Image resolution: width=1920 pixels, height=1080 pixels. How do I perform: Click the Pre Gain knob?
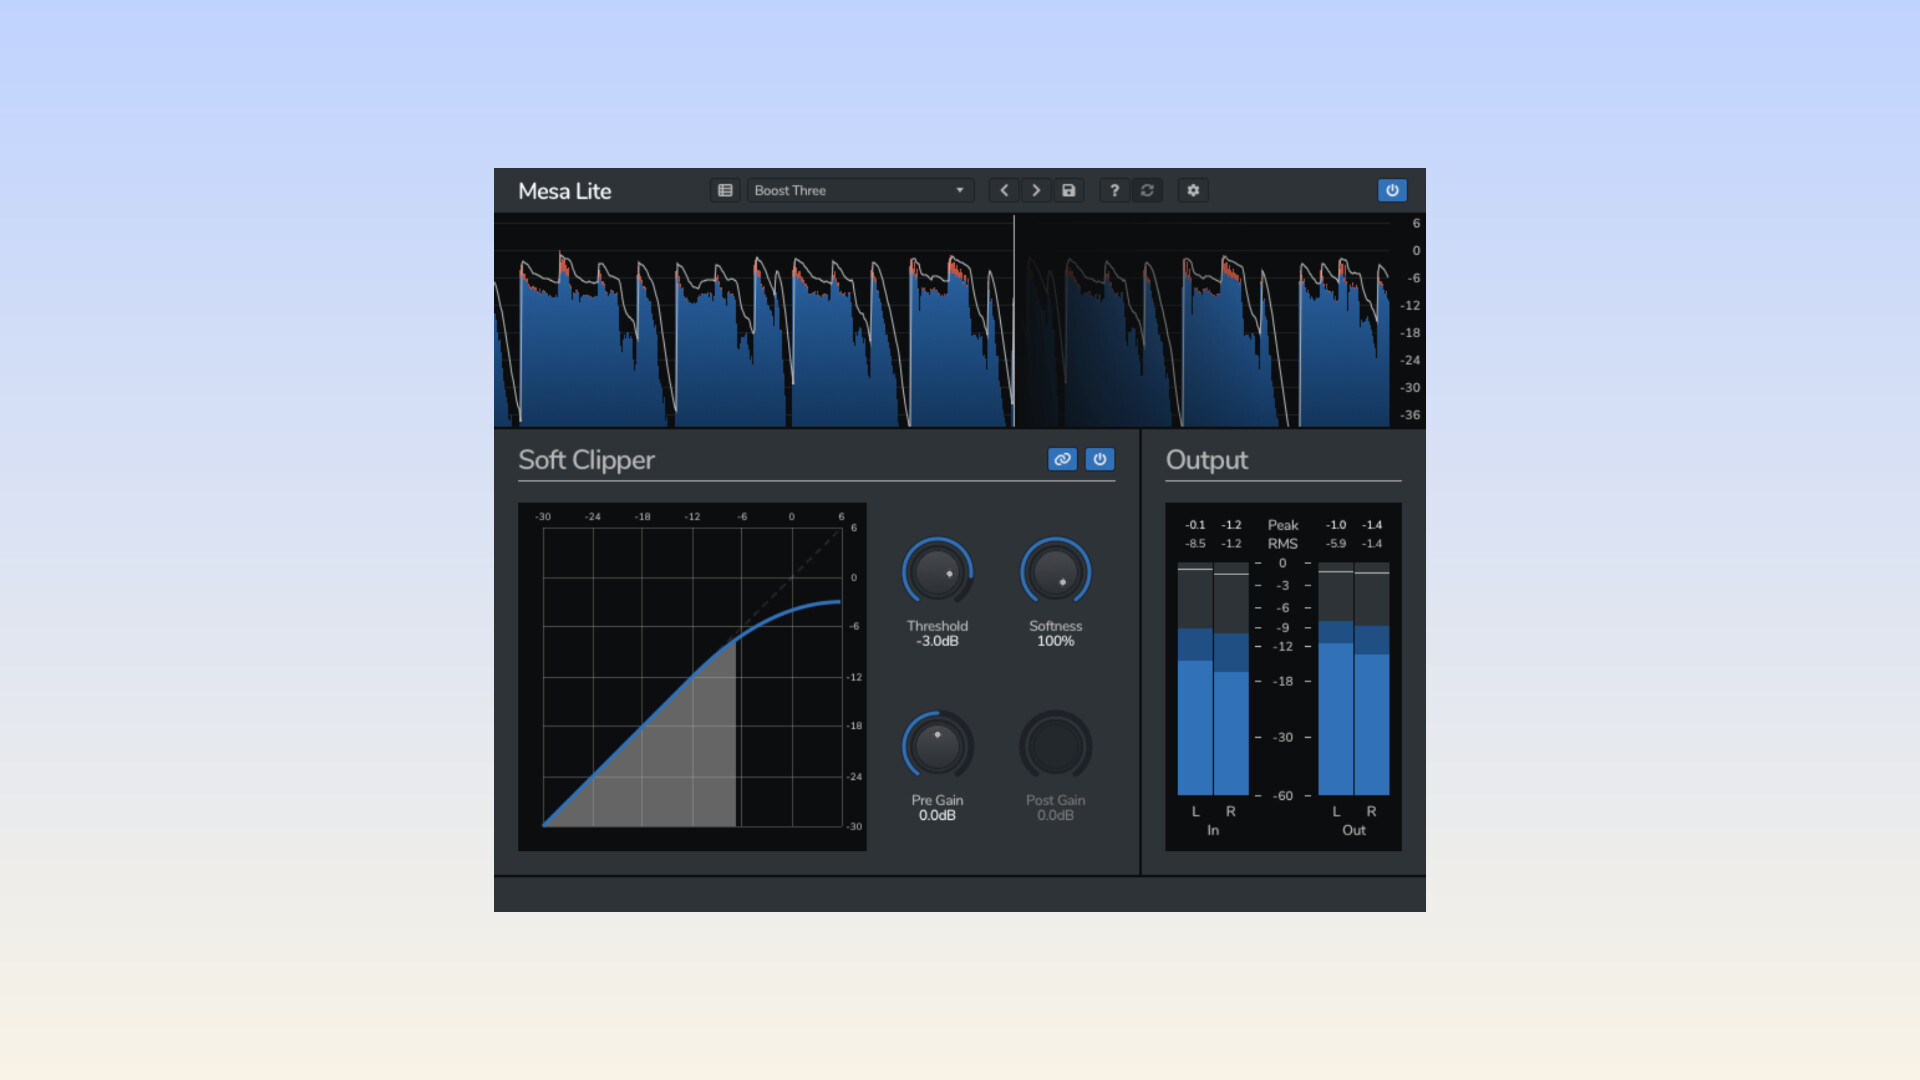[937, 747]
